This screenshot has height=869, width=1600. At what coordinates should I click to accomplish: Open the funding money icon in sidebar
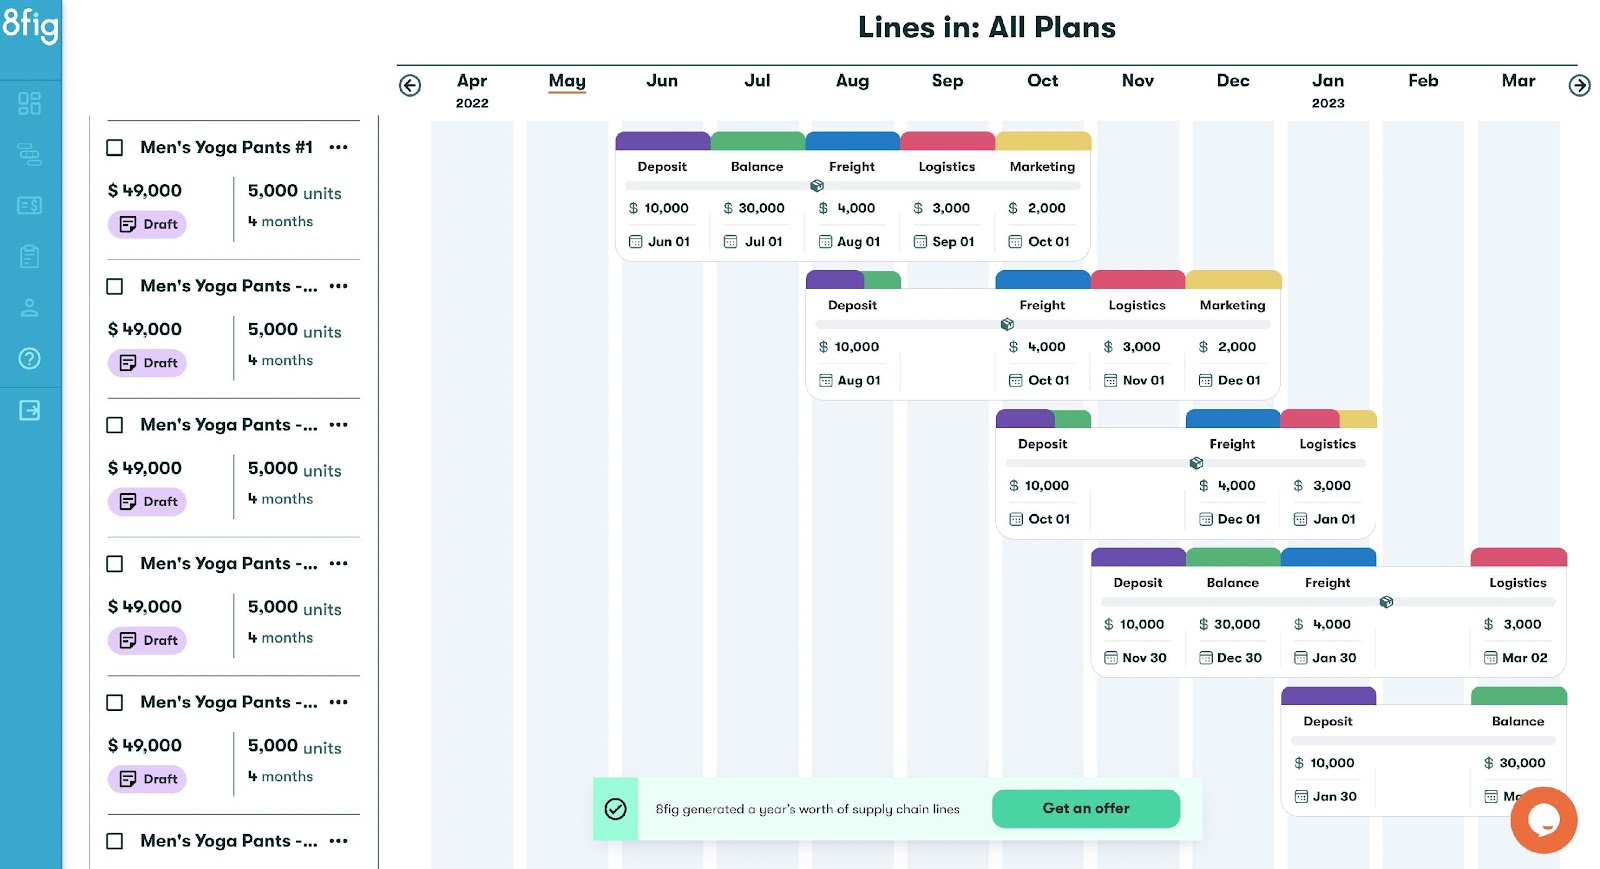pyautogui.click(x=30, y=205)
